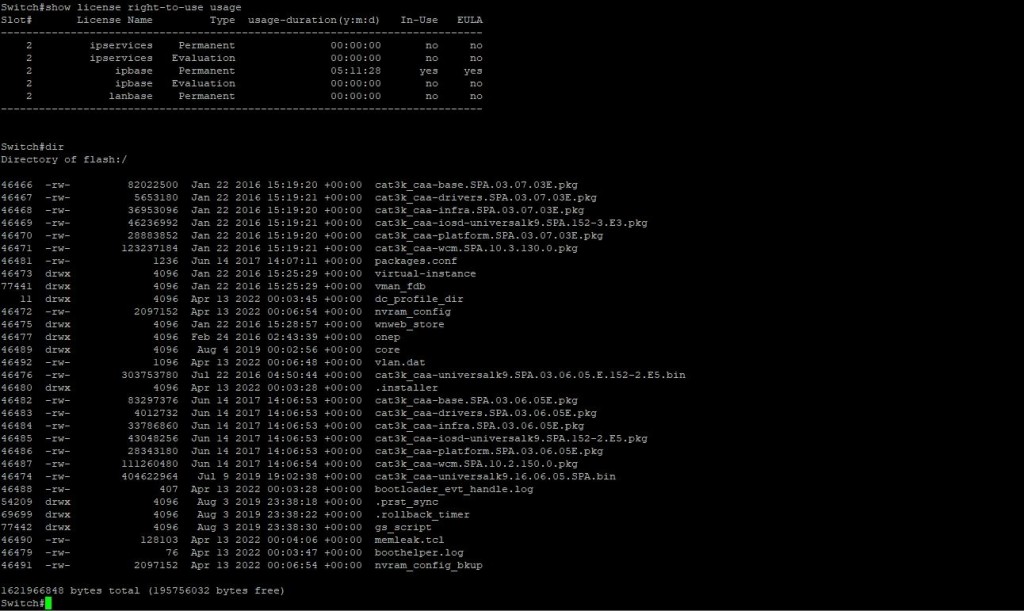1024x611 pixels.
Task: Click file name cat3k_caa-platform.SPA.03.07.03E.pkg
Action: pyautogui.click(x=488, y=236)
